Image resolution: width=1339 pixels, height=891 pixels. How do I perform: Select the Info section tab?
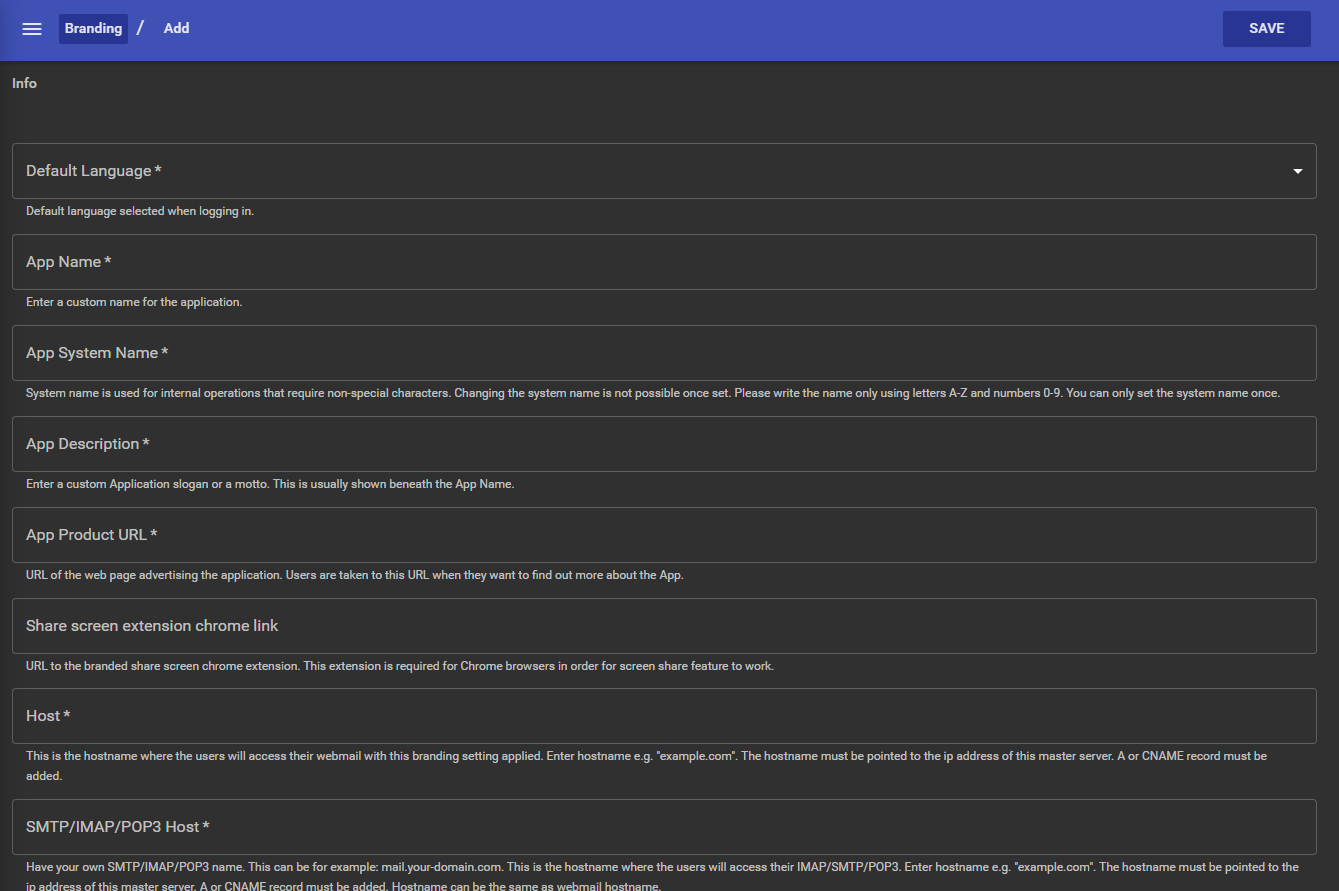tap(25, 84)
